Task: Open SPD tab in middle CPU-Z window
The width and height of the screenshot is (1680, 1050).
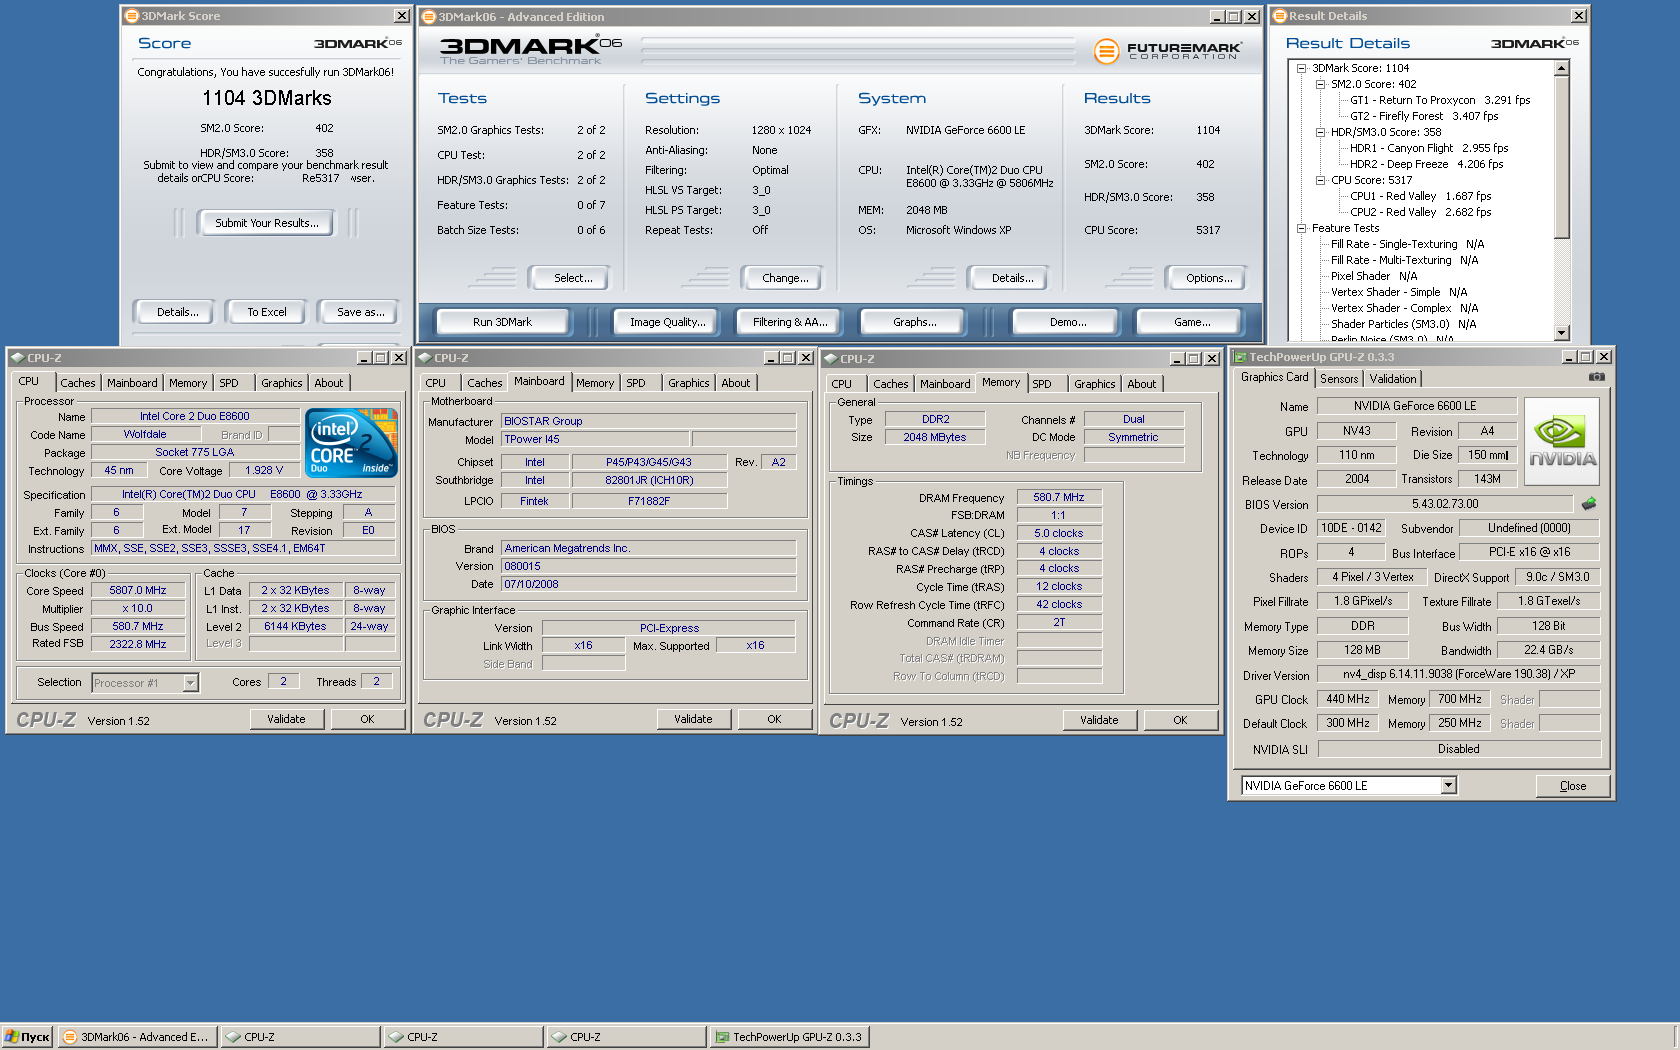Action: [x=636, y=383]
